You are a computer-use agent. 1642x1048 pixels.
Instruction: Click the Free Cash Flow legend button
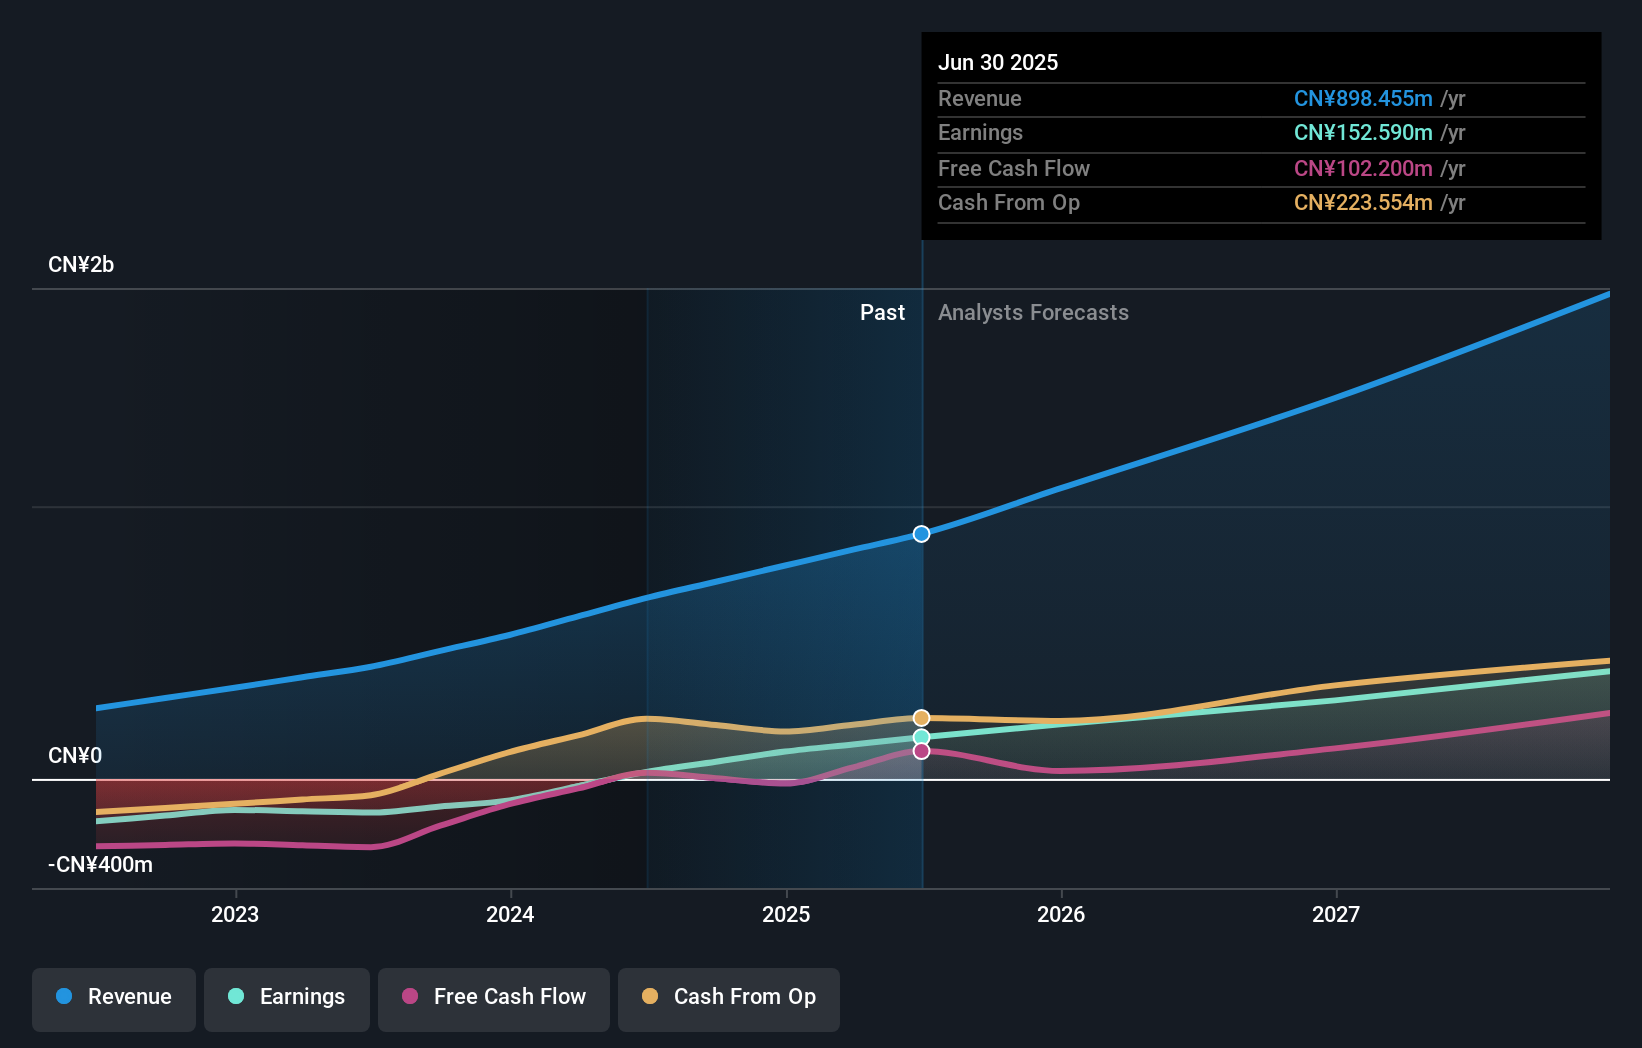[494, 997]
